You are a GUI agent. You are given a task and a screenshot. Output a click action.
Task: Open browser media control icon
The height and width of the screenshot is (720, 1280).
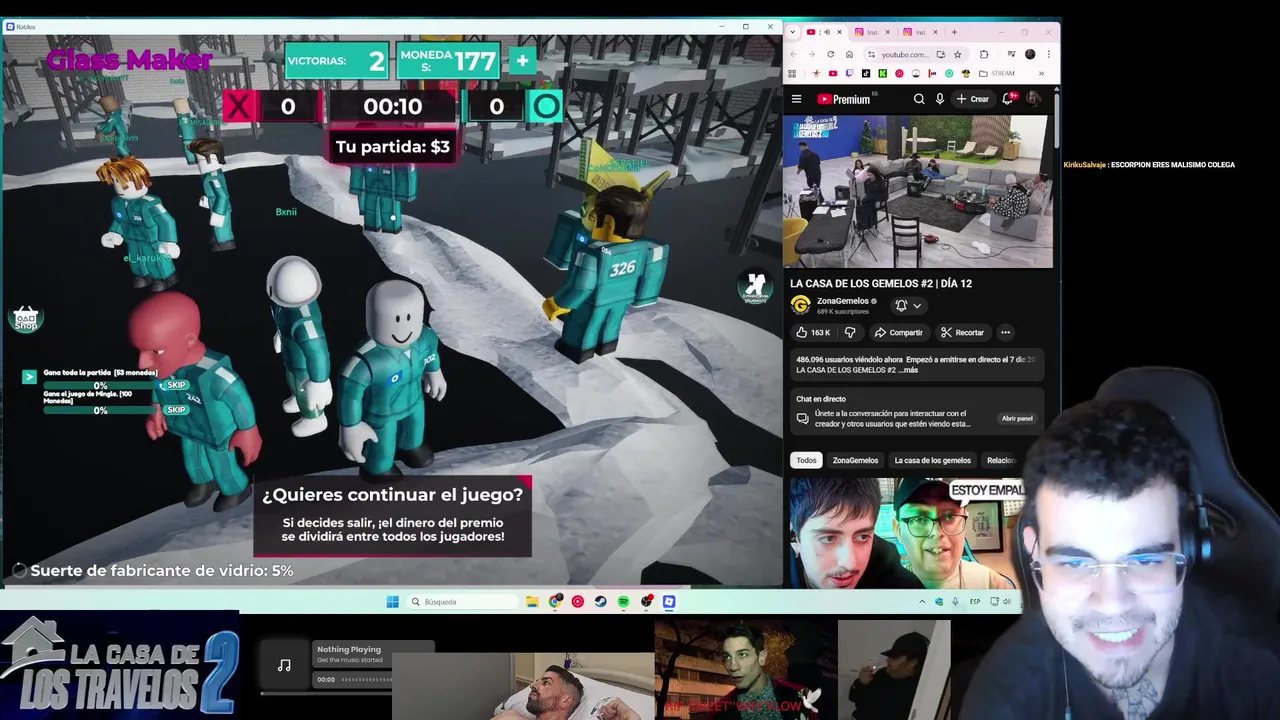coord(1012,54)
